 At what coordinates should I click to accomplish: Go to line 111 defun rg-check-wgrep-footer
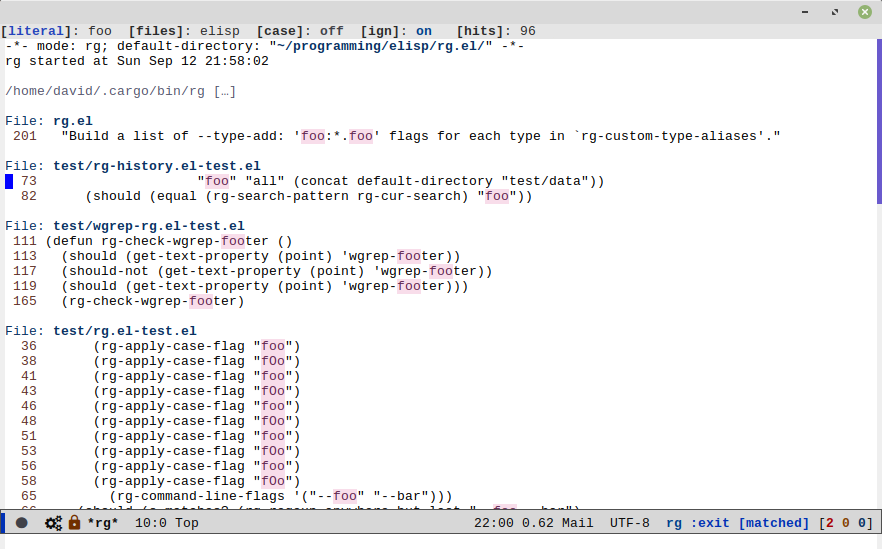click(152, 241)
